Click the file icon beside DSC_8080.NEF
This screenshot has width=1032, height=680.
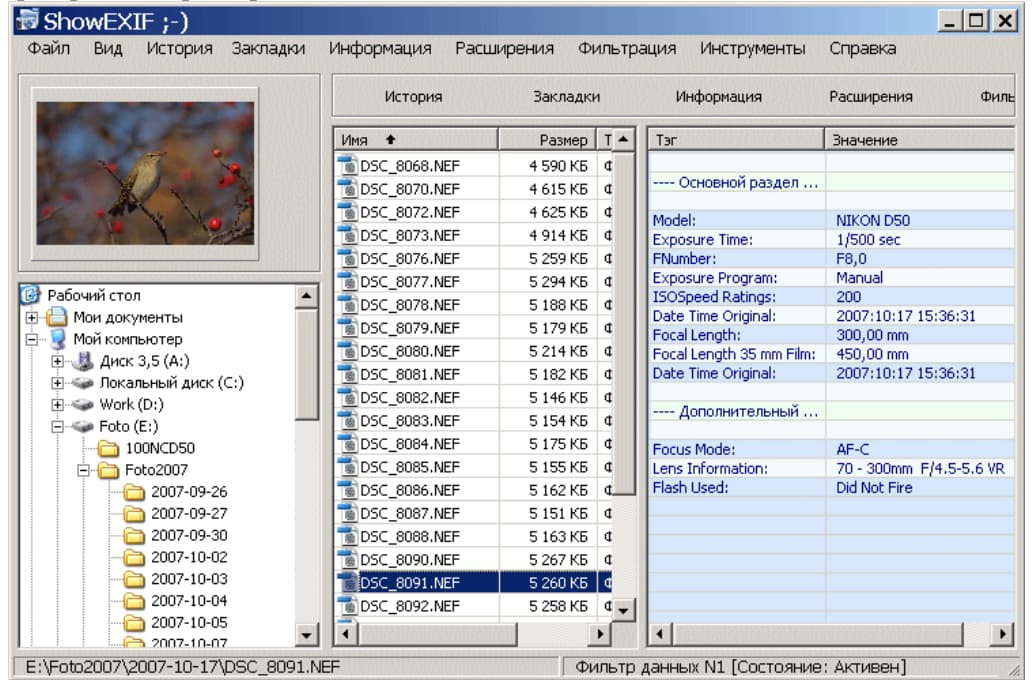(x=348, y=352)
